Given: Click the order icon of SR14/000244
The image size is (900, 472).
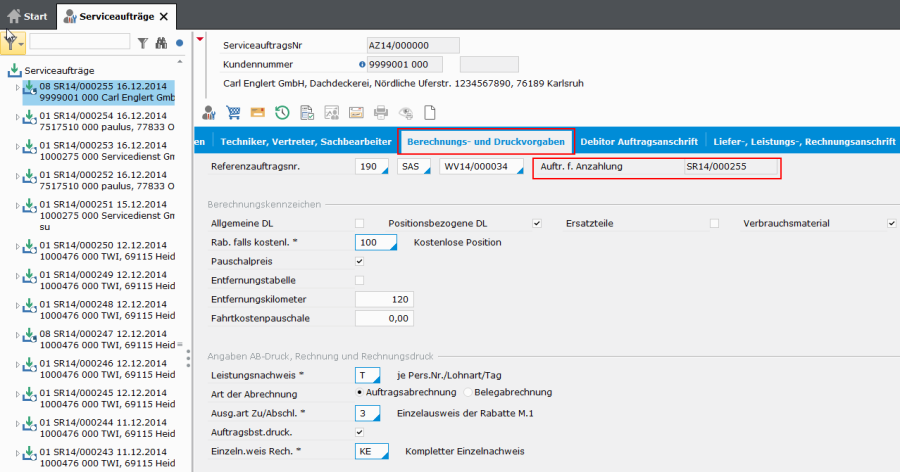Looking at the screenshot, I should [30, 425].
